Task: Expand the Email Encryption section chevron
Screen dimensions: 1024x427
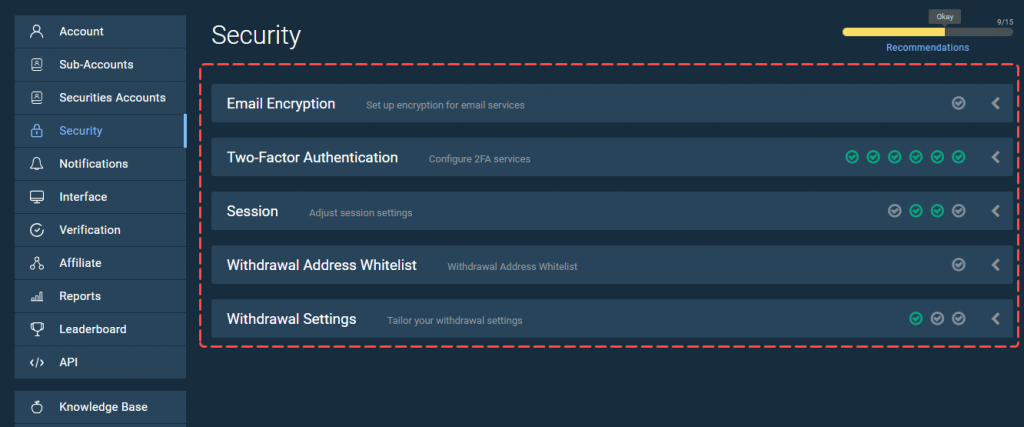Action: click(996, 103)
